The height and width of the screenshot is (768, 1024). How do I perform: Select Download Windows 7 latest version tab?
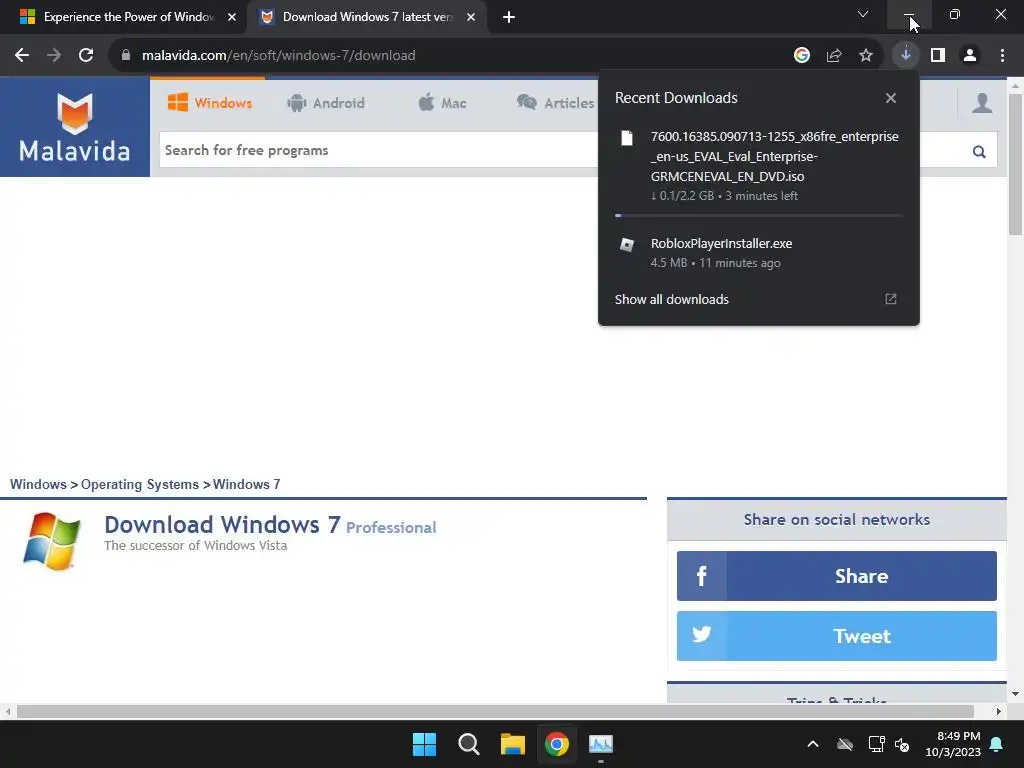click(366, 17)
